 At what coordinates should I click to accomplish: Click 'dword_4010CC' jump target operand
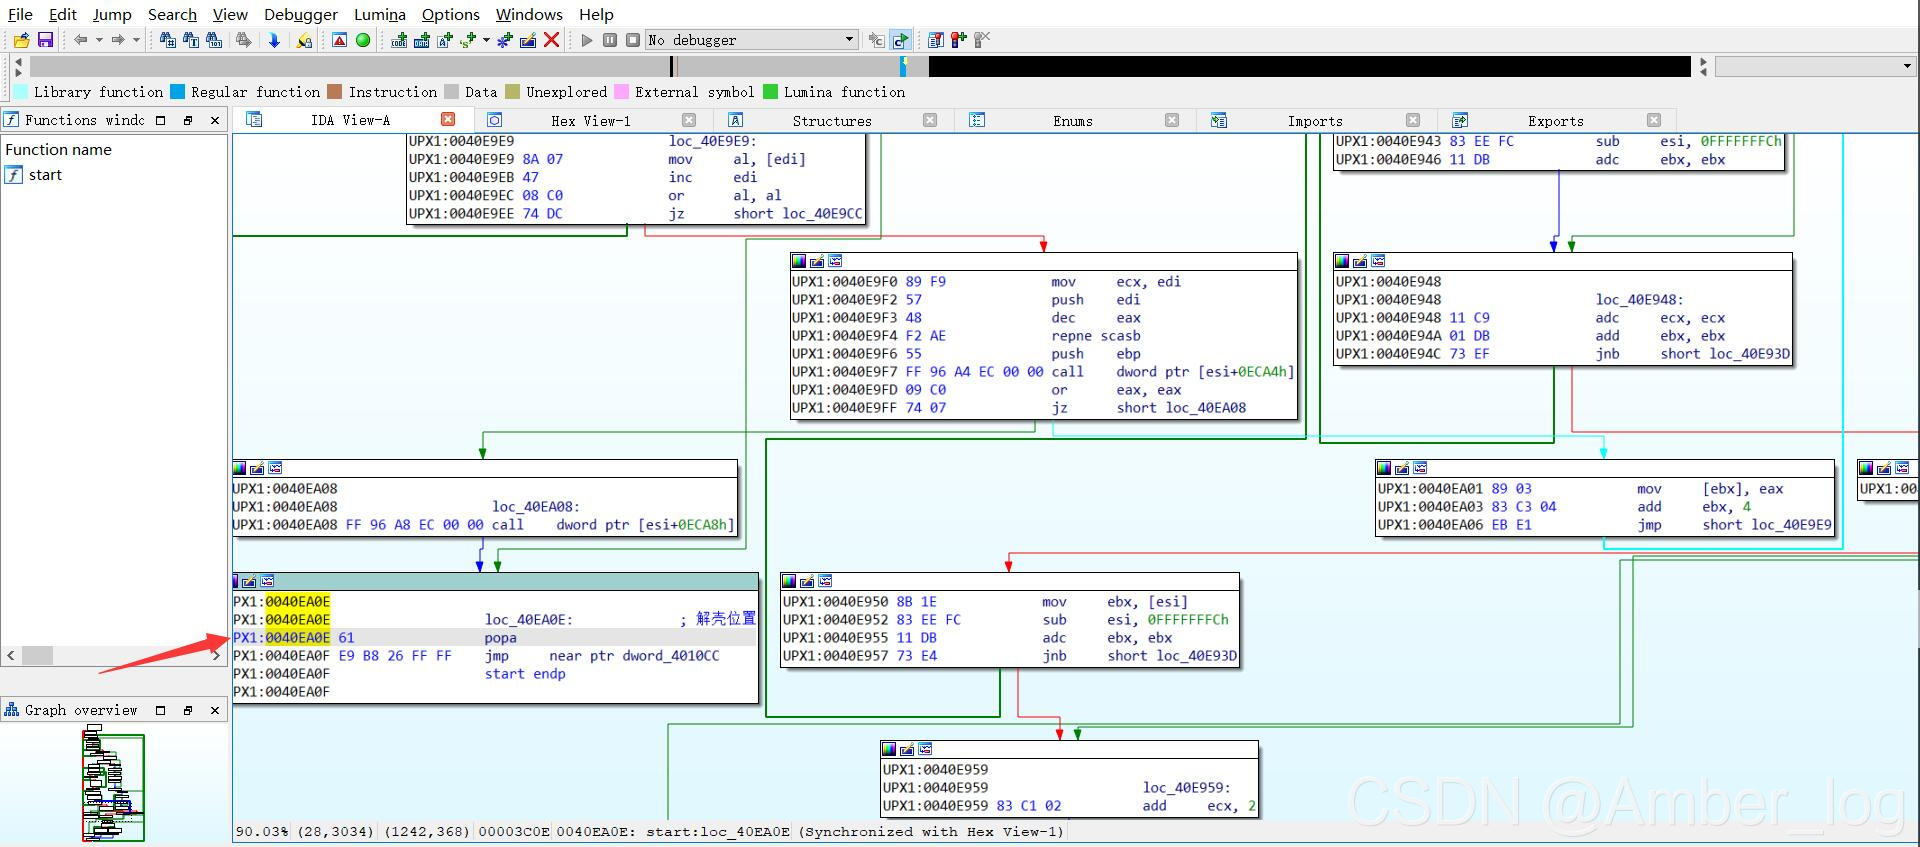point(671,656)
